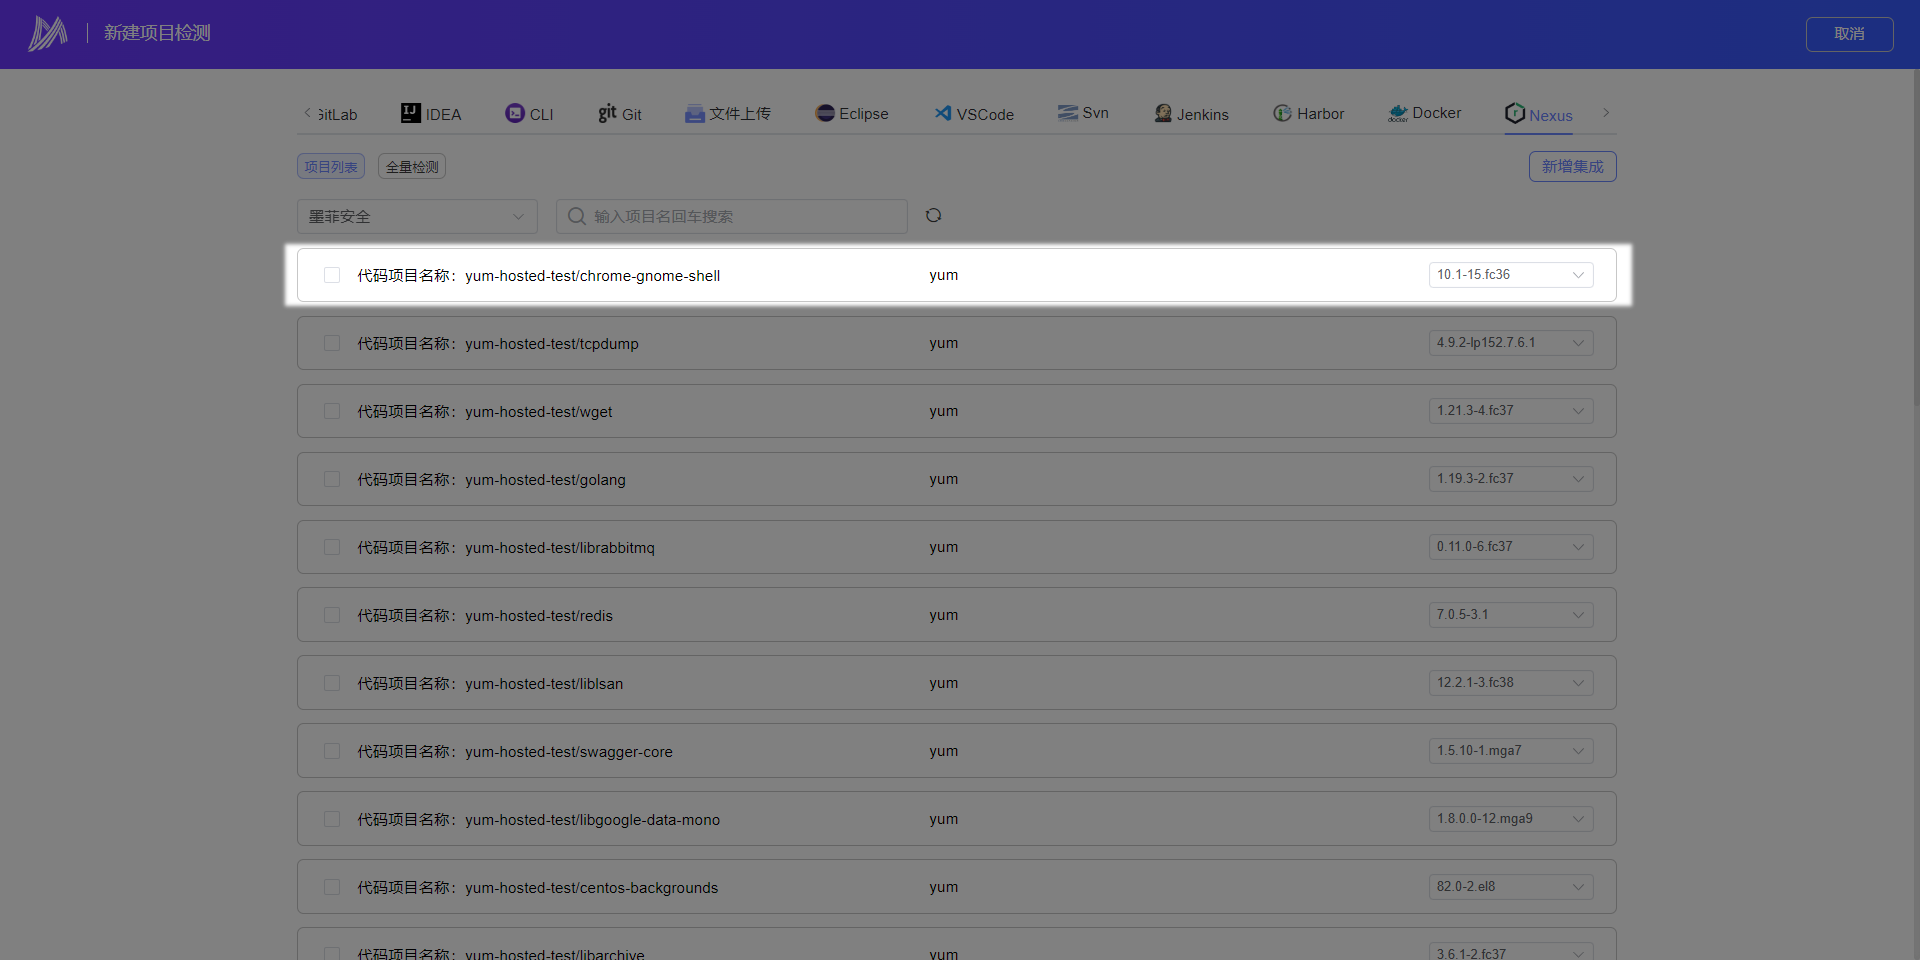Image resolution: width=1920 pixels, height=960 pixels.
Task: Select the CLI integration icon
Action: [515, 113]
